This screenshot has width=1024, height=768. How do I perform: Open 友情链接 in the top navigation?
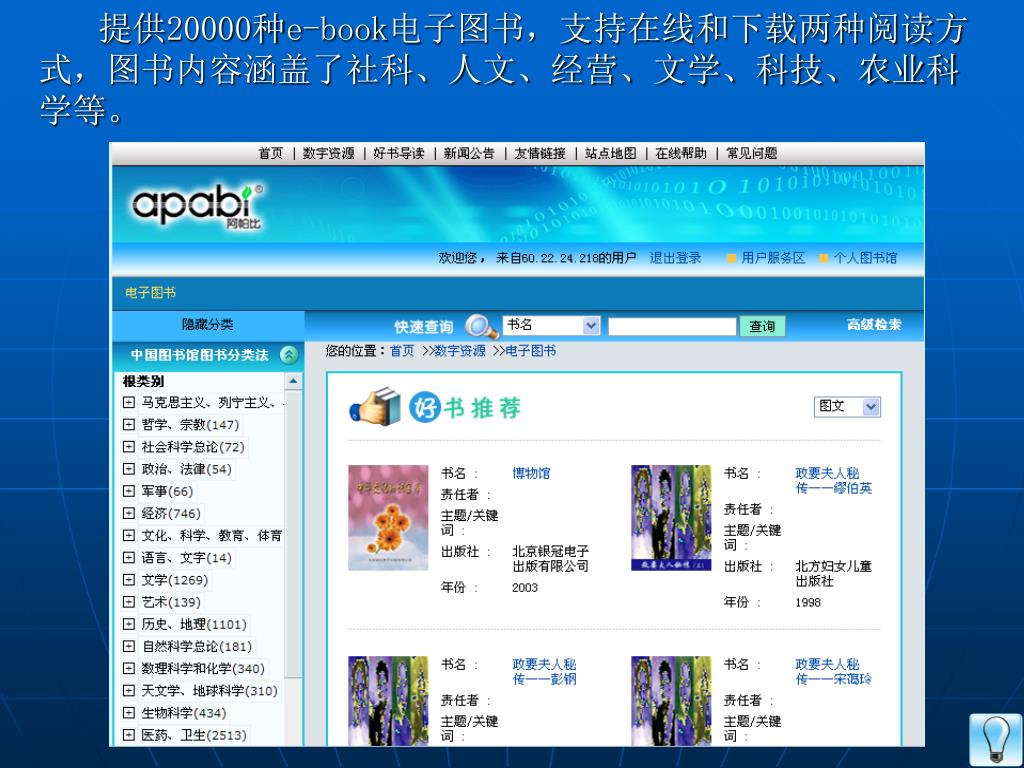coord(539,153)
